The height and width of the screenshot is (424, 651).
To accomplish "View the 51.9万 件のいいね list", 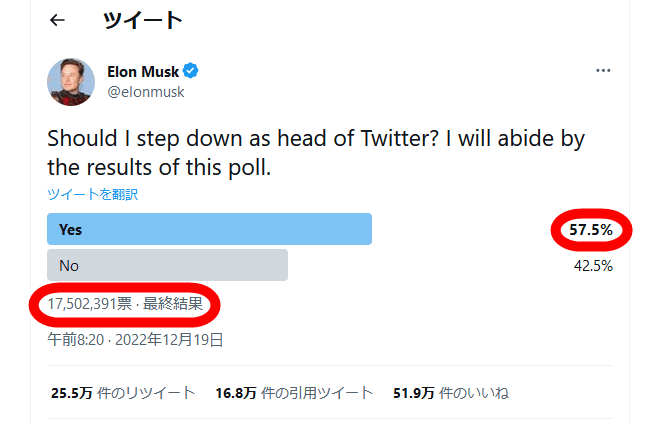I will click(x=451, y=393).
